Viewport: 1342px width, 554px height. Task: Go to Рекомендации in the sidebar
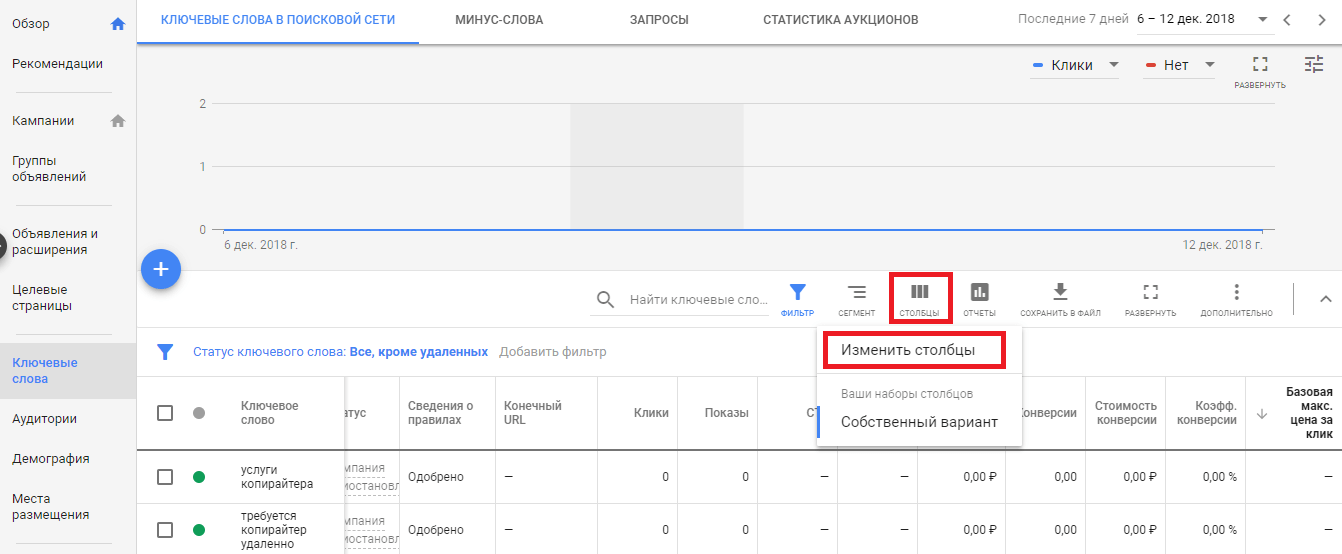pos(57,64)
